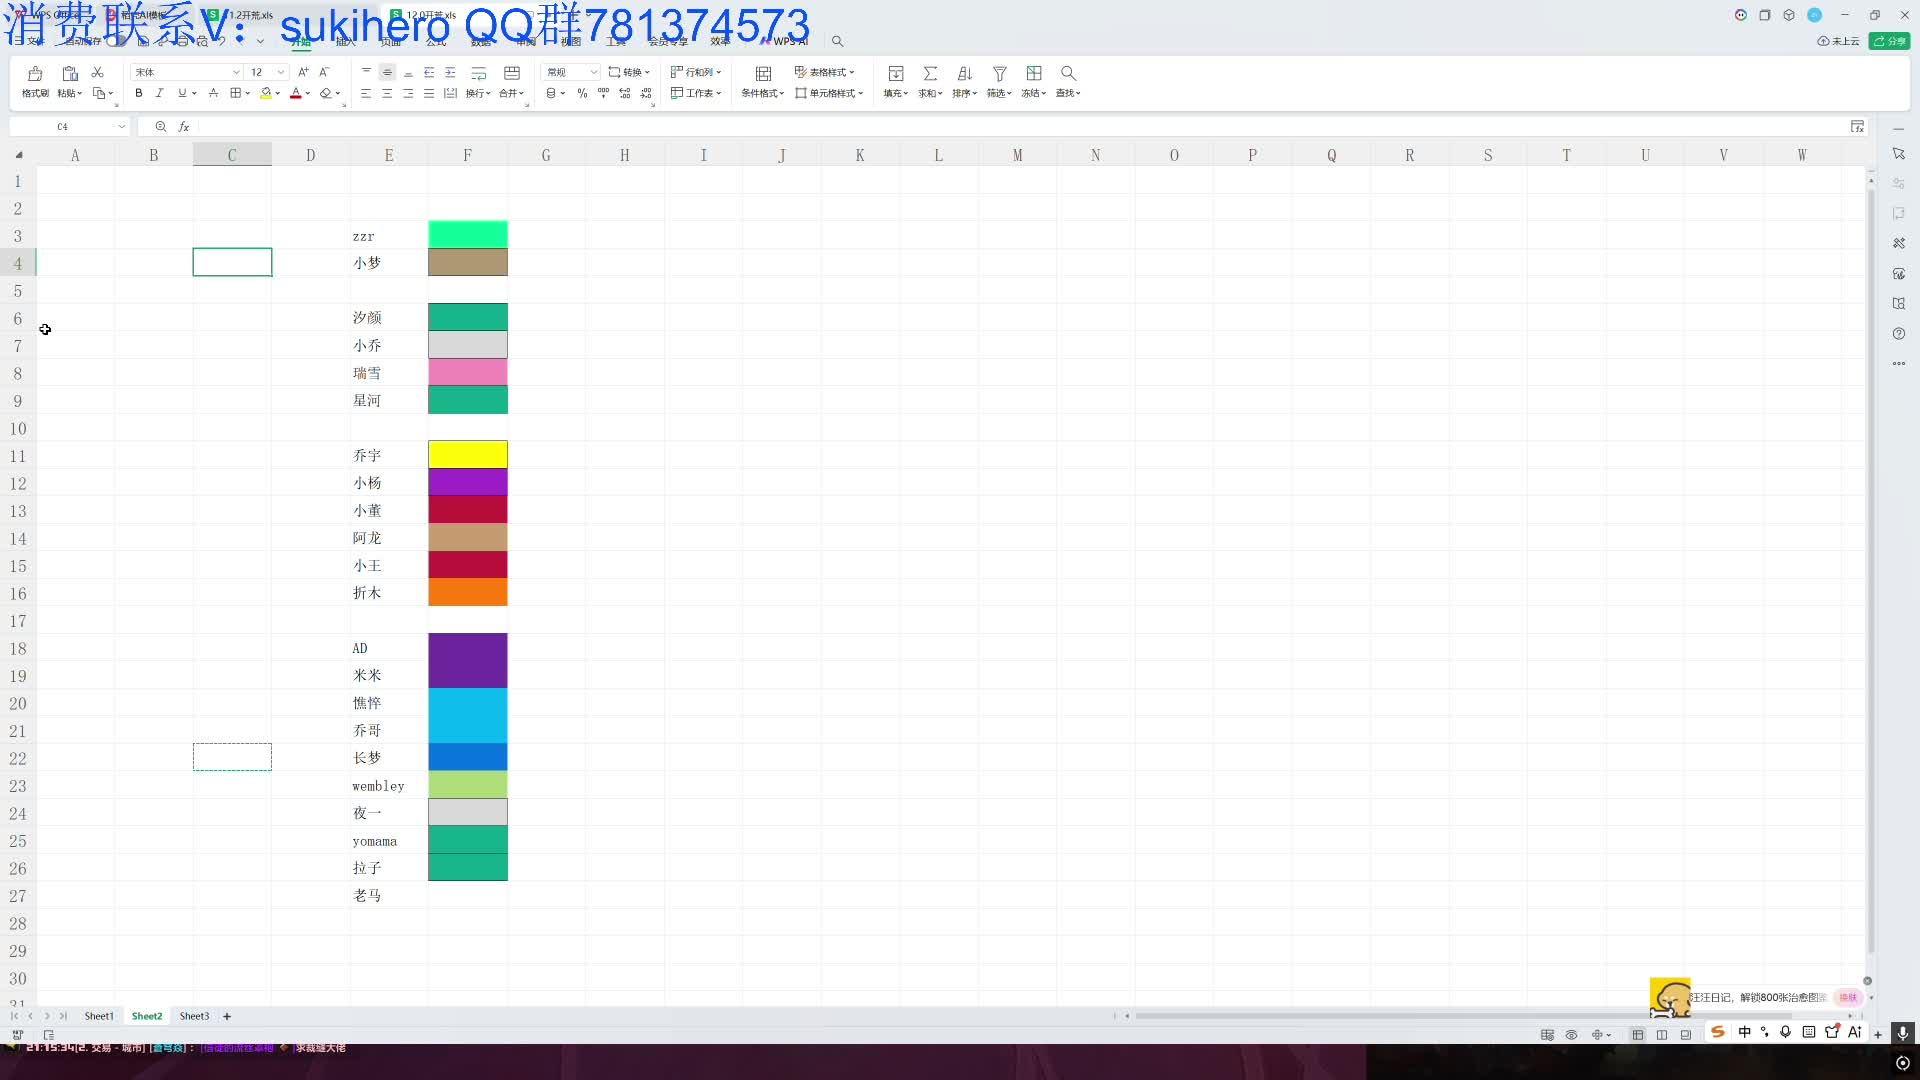The height and width of the screenshot is (1080, 1920).
Task: Click the insert function fx icon
Action: 184,127
